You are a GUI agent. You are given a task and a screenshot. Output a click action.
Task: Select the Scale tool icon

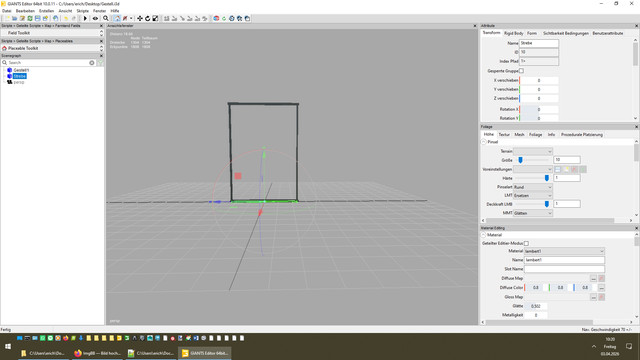tap(155, 18)
